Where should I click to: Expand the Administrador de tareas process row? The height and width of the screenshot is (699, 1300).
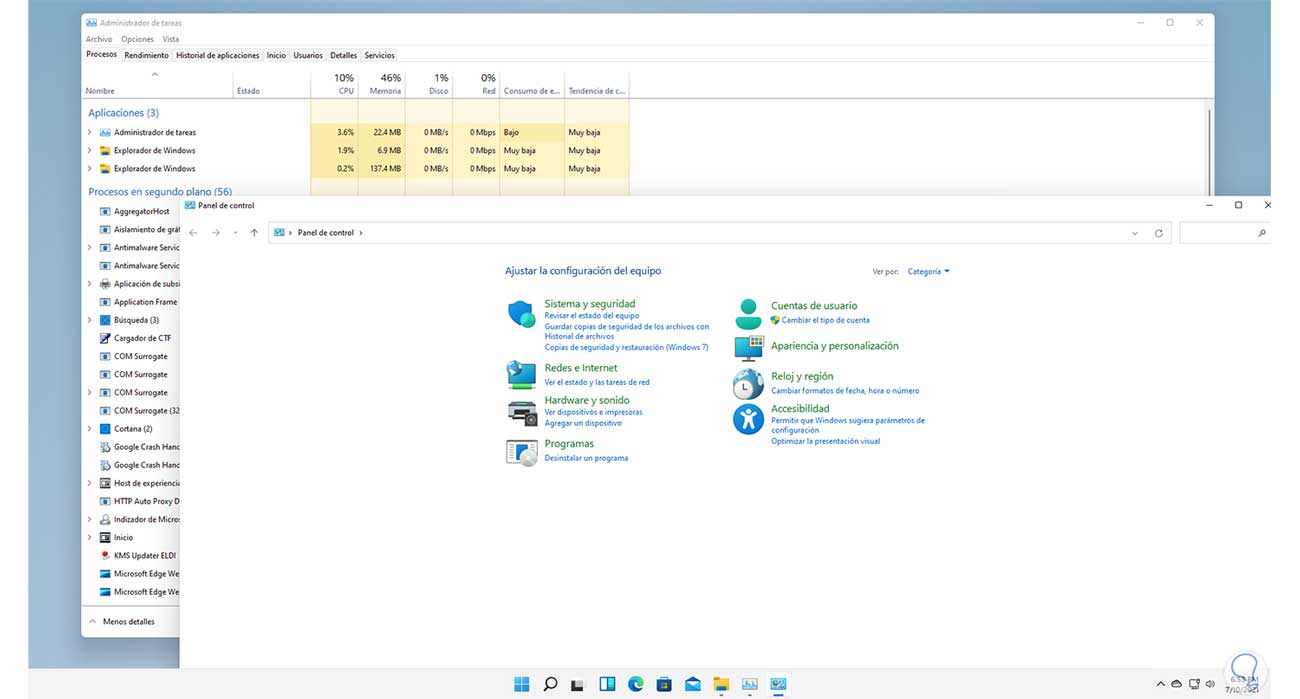coord(89,132)
